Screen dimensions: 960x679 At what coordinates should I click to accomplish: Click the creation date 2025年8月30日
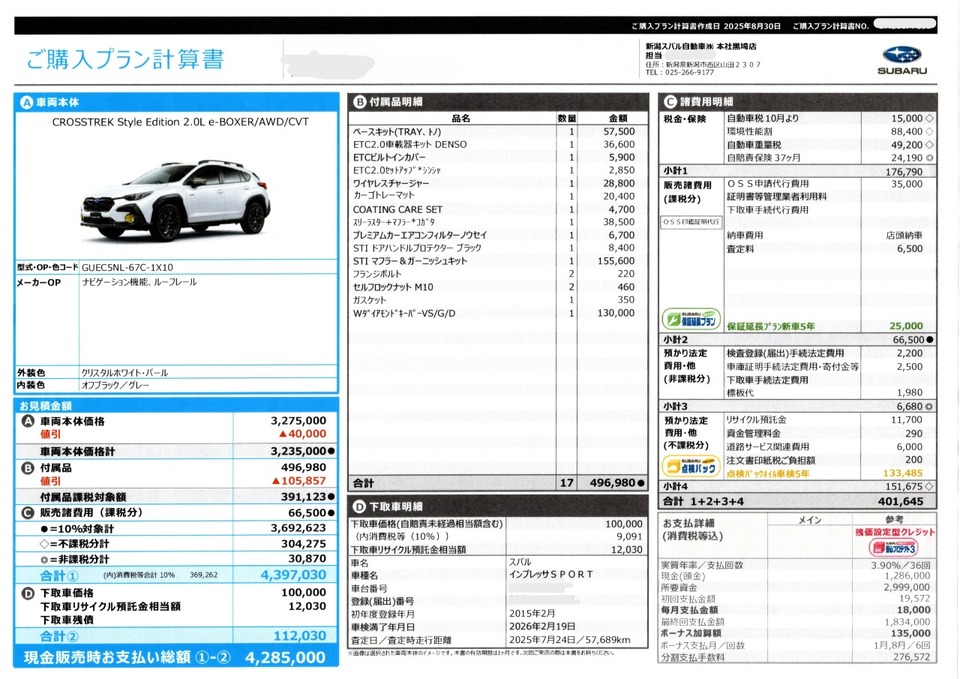(x=752, y=26)
